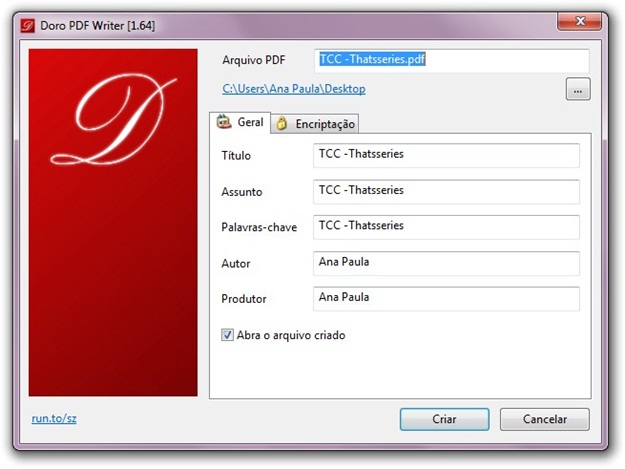
Task: Click the Doro PDF Writer title bar icon
Action: click(28, 26)
